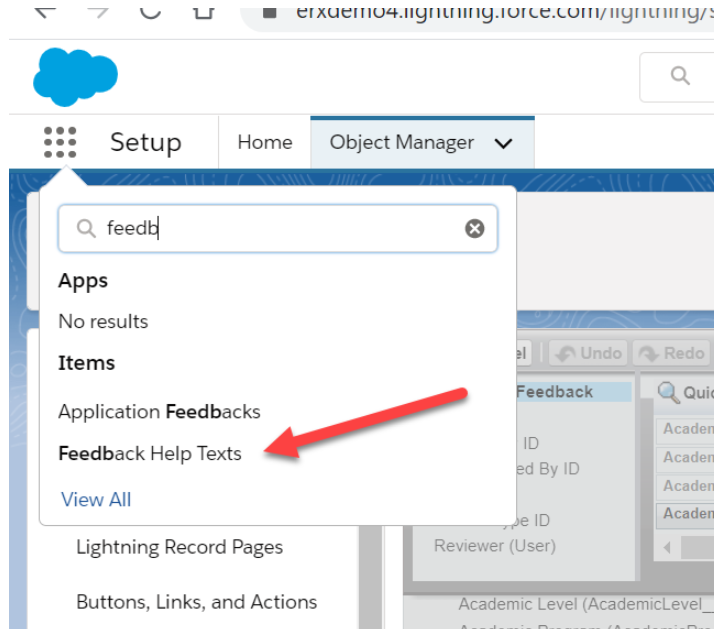725x634 pixels.
Task: Open the Object Manager tab
Action: 402,143
